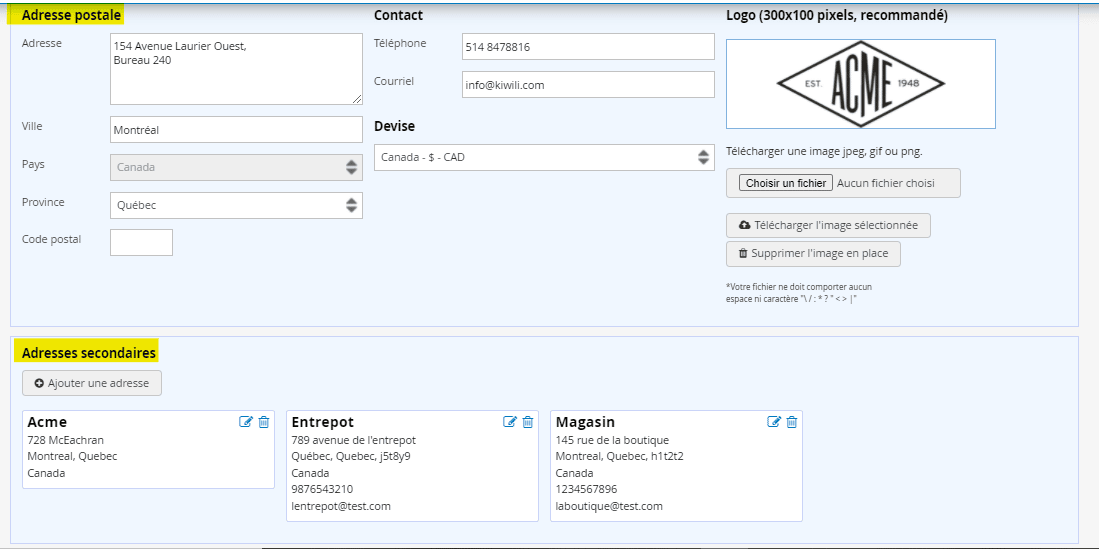Click the text 145 rue de la boutique

click(x=613, y=440)
